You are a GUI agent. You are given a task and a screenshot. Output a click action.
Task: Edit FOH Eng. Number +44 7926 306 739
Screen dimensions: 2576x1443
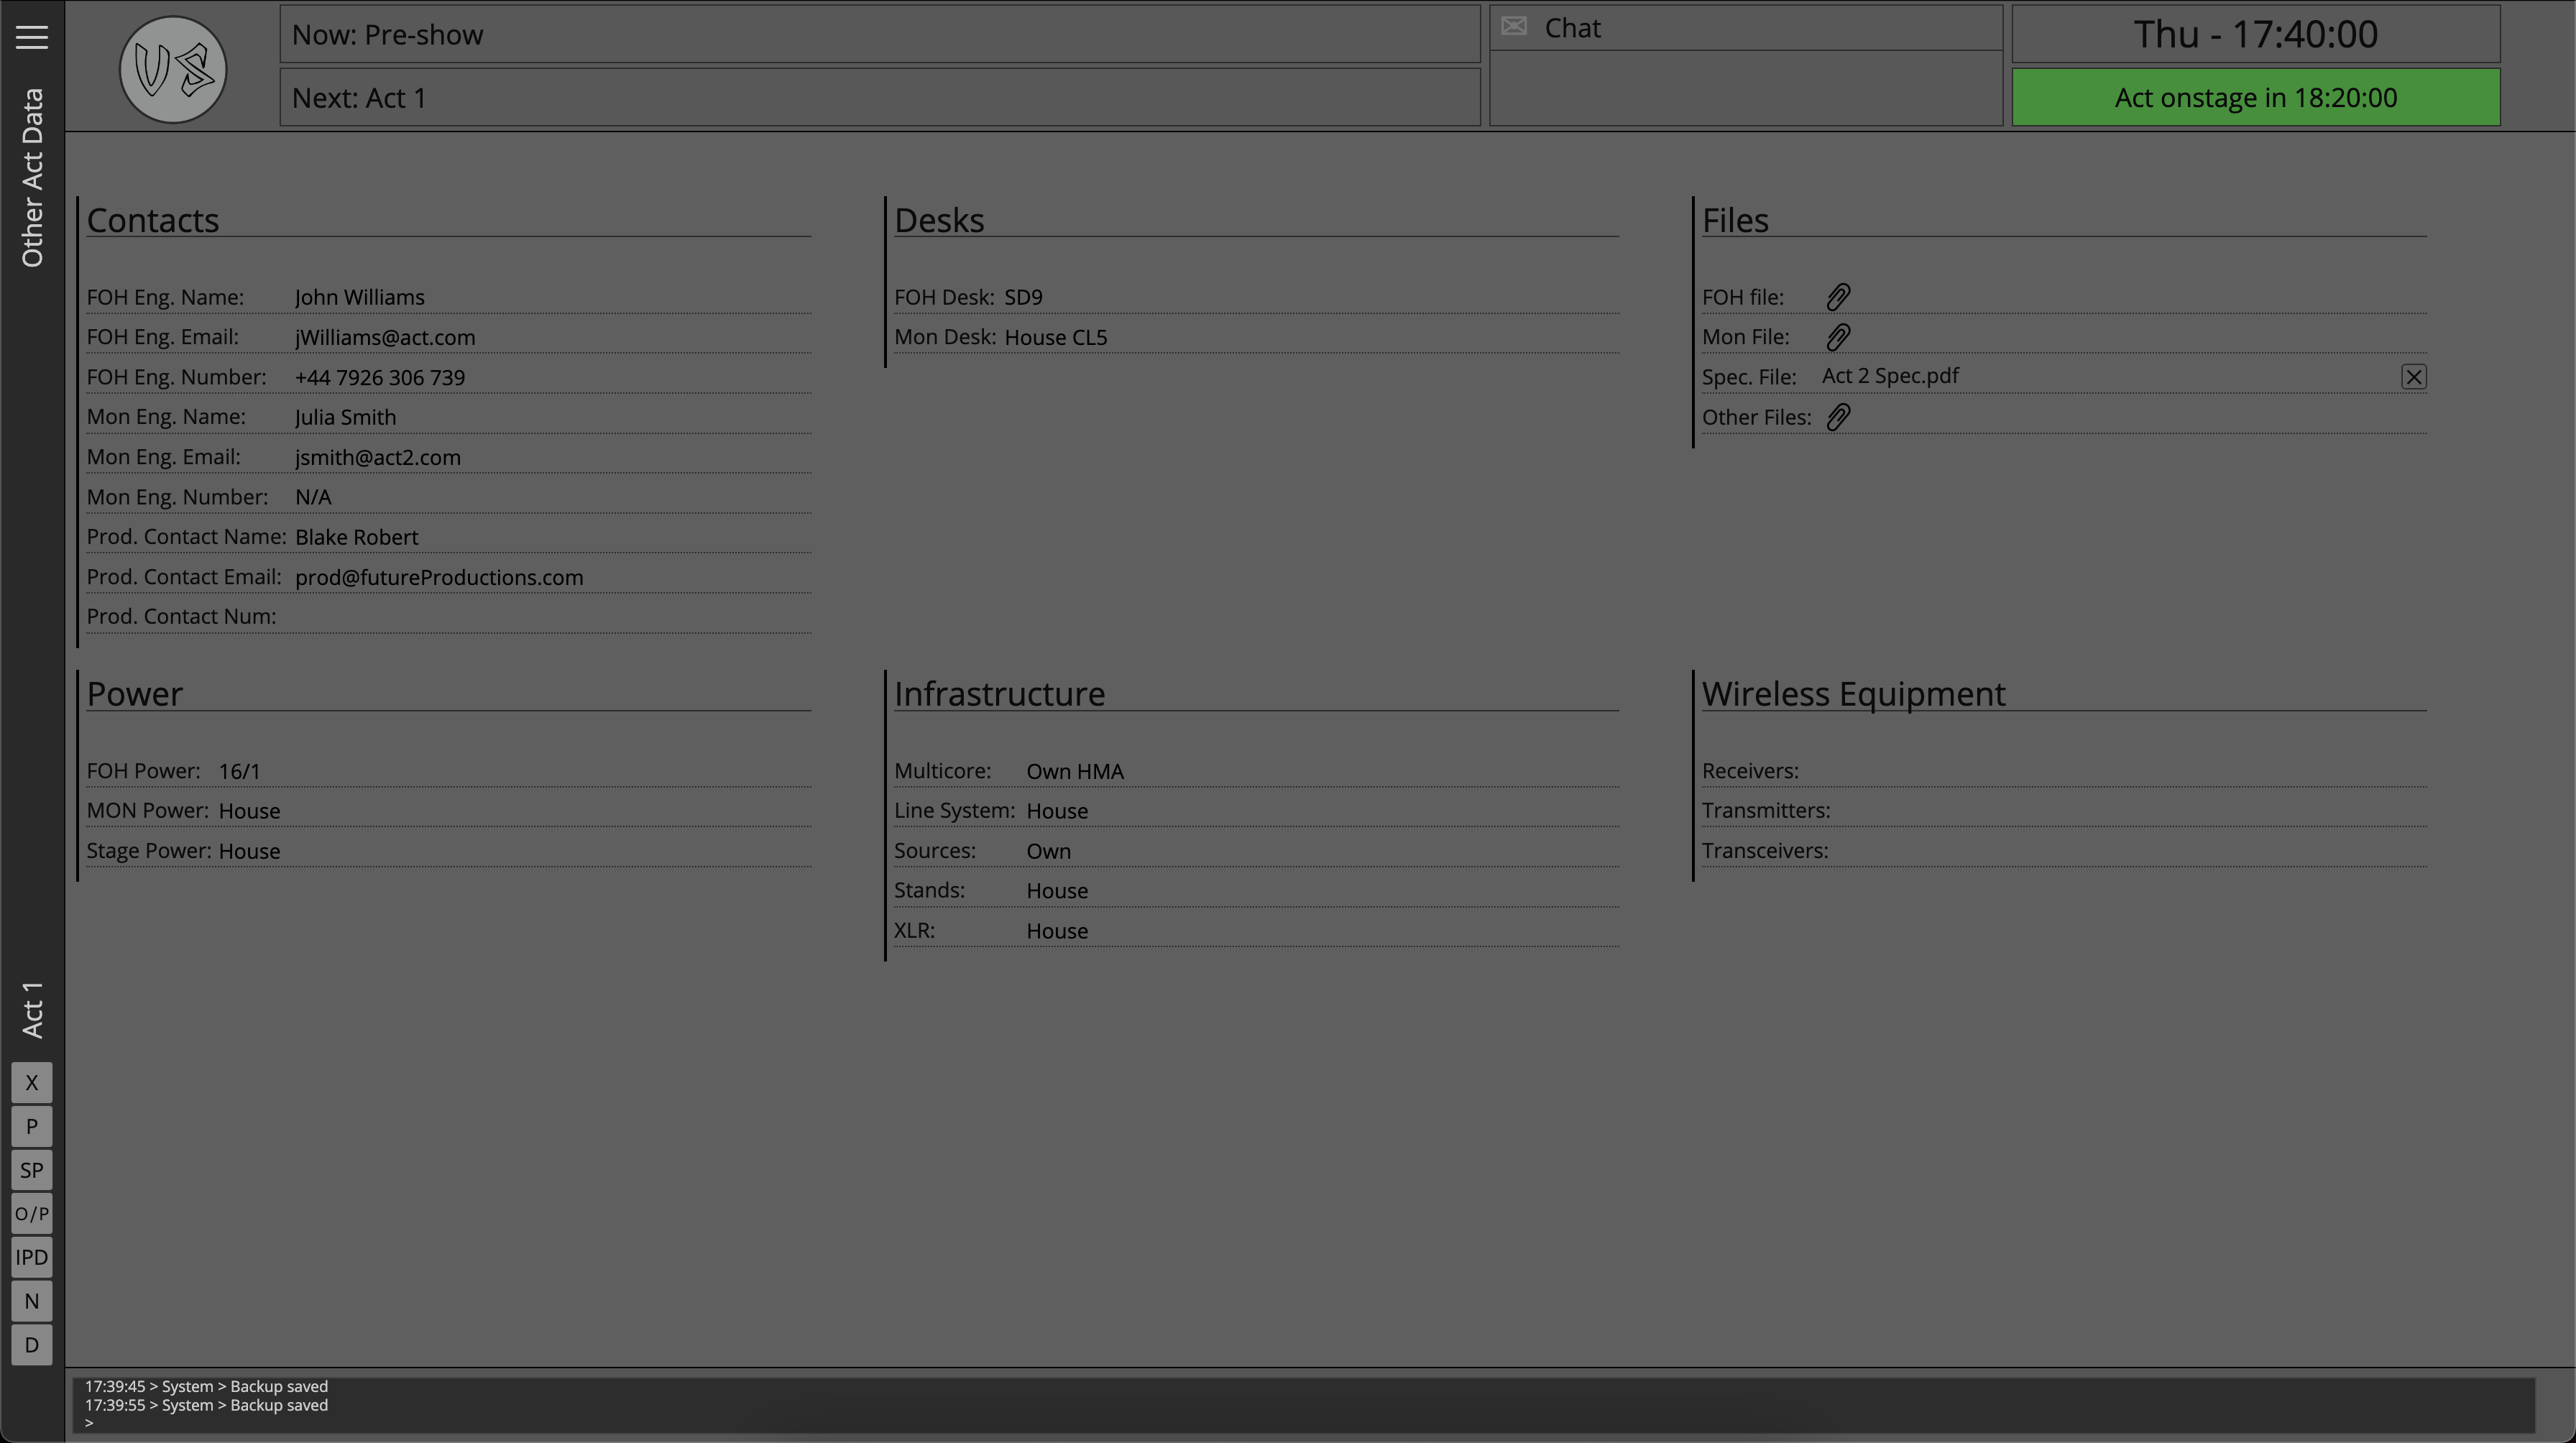click(380, 377)
